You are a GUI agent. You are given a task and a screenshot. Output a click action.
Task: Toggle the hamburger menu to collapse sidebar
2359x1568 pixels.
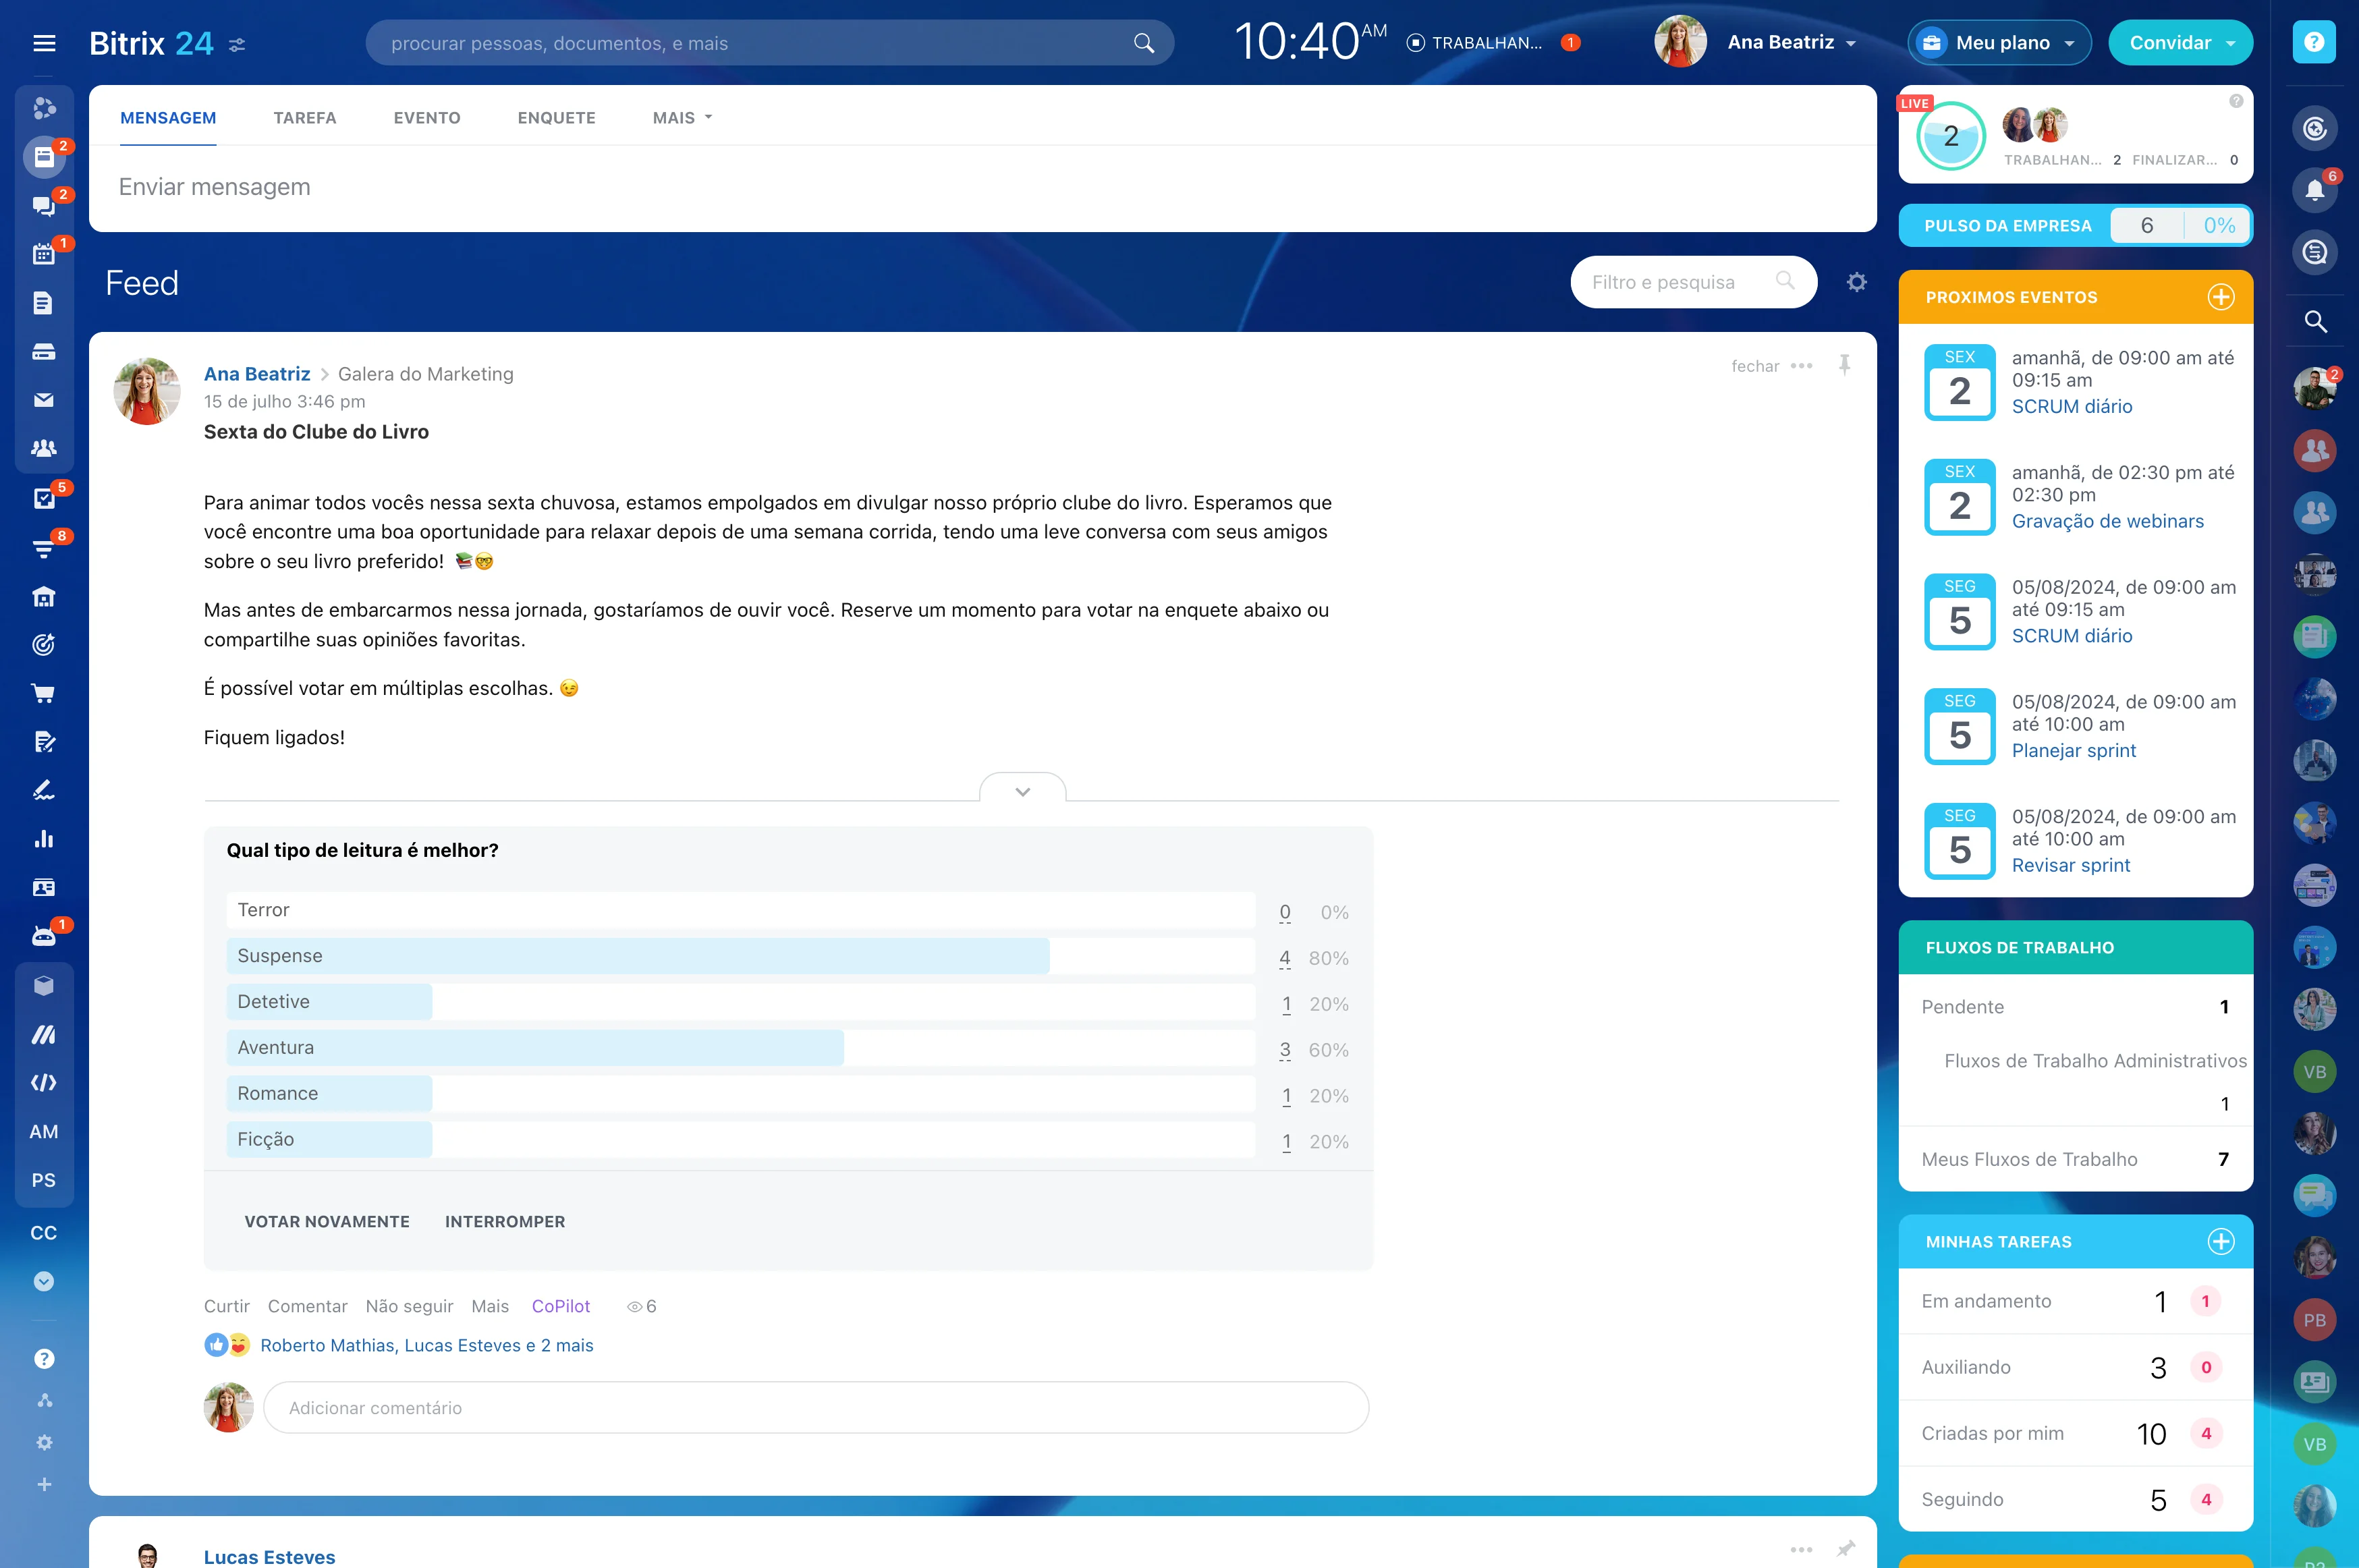coord(44,43)
